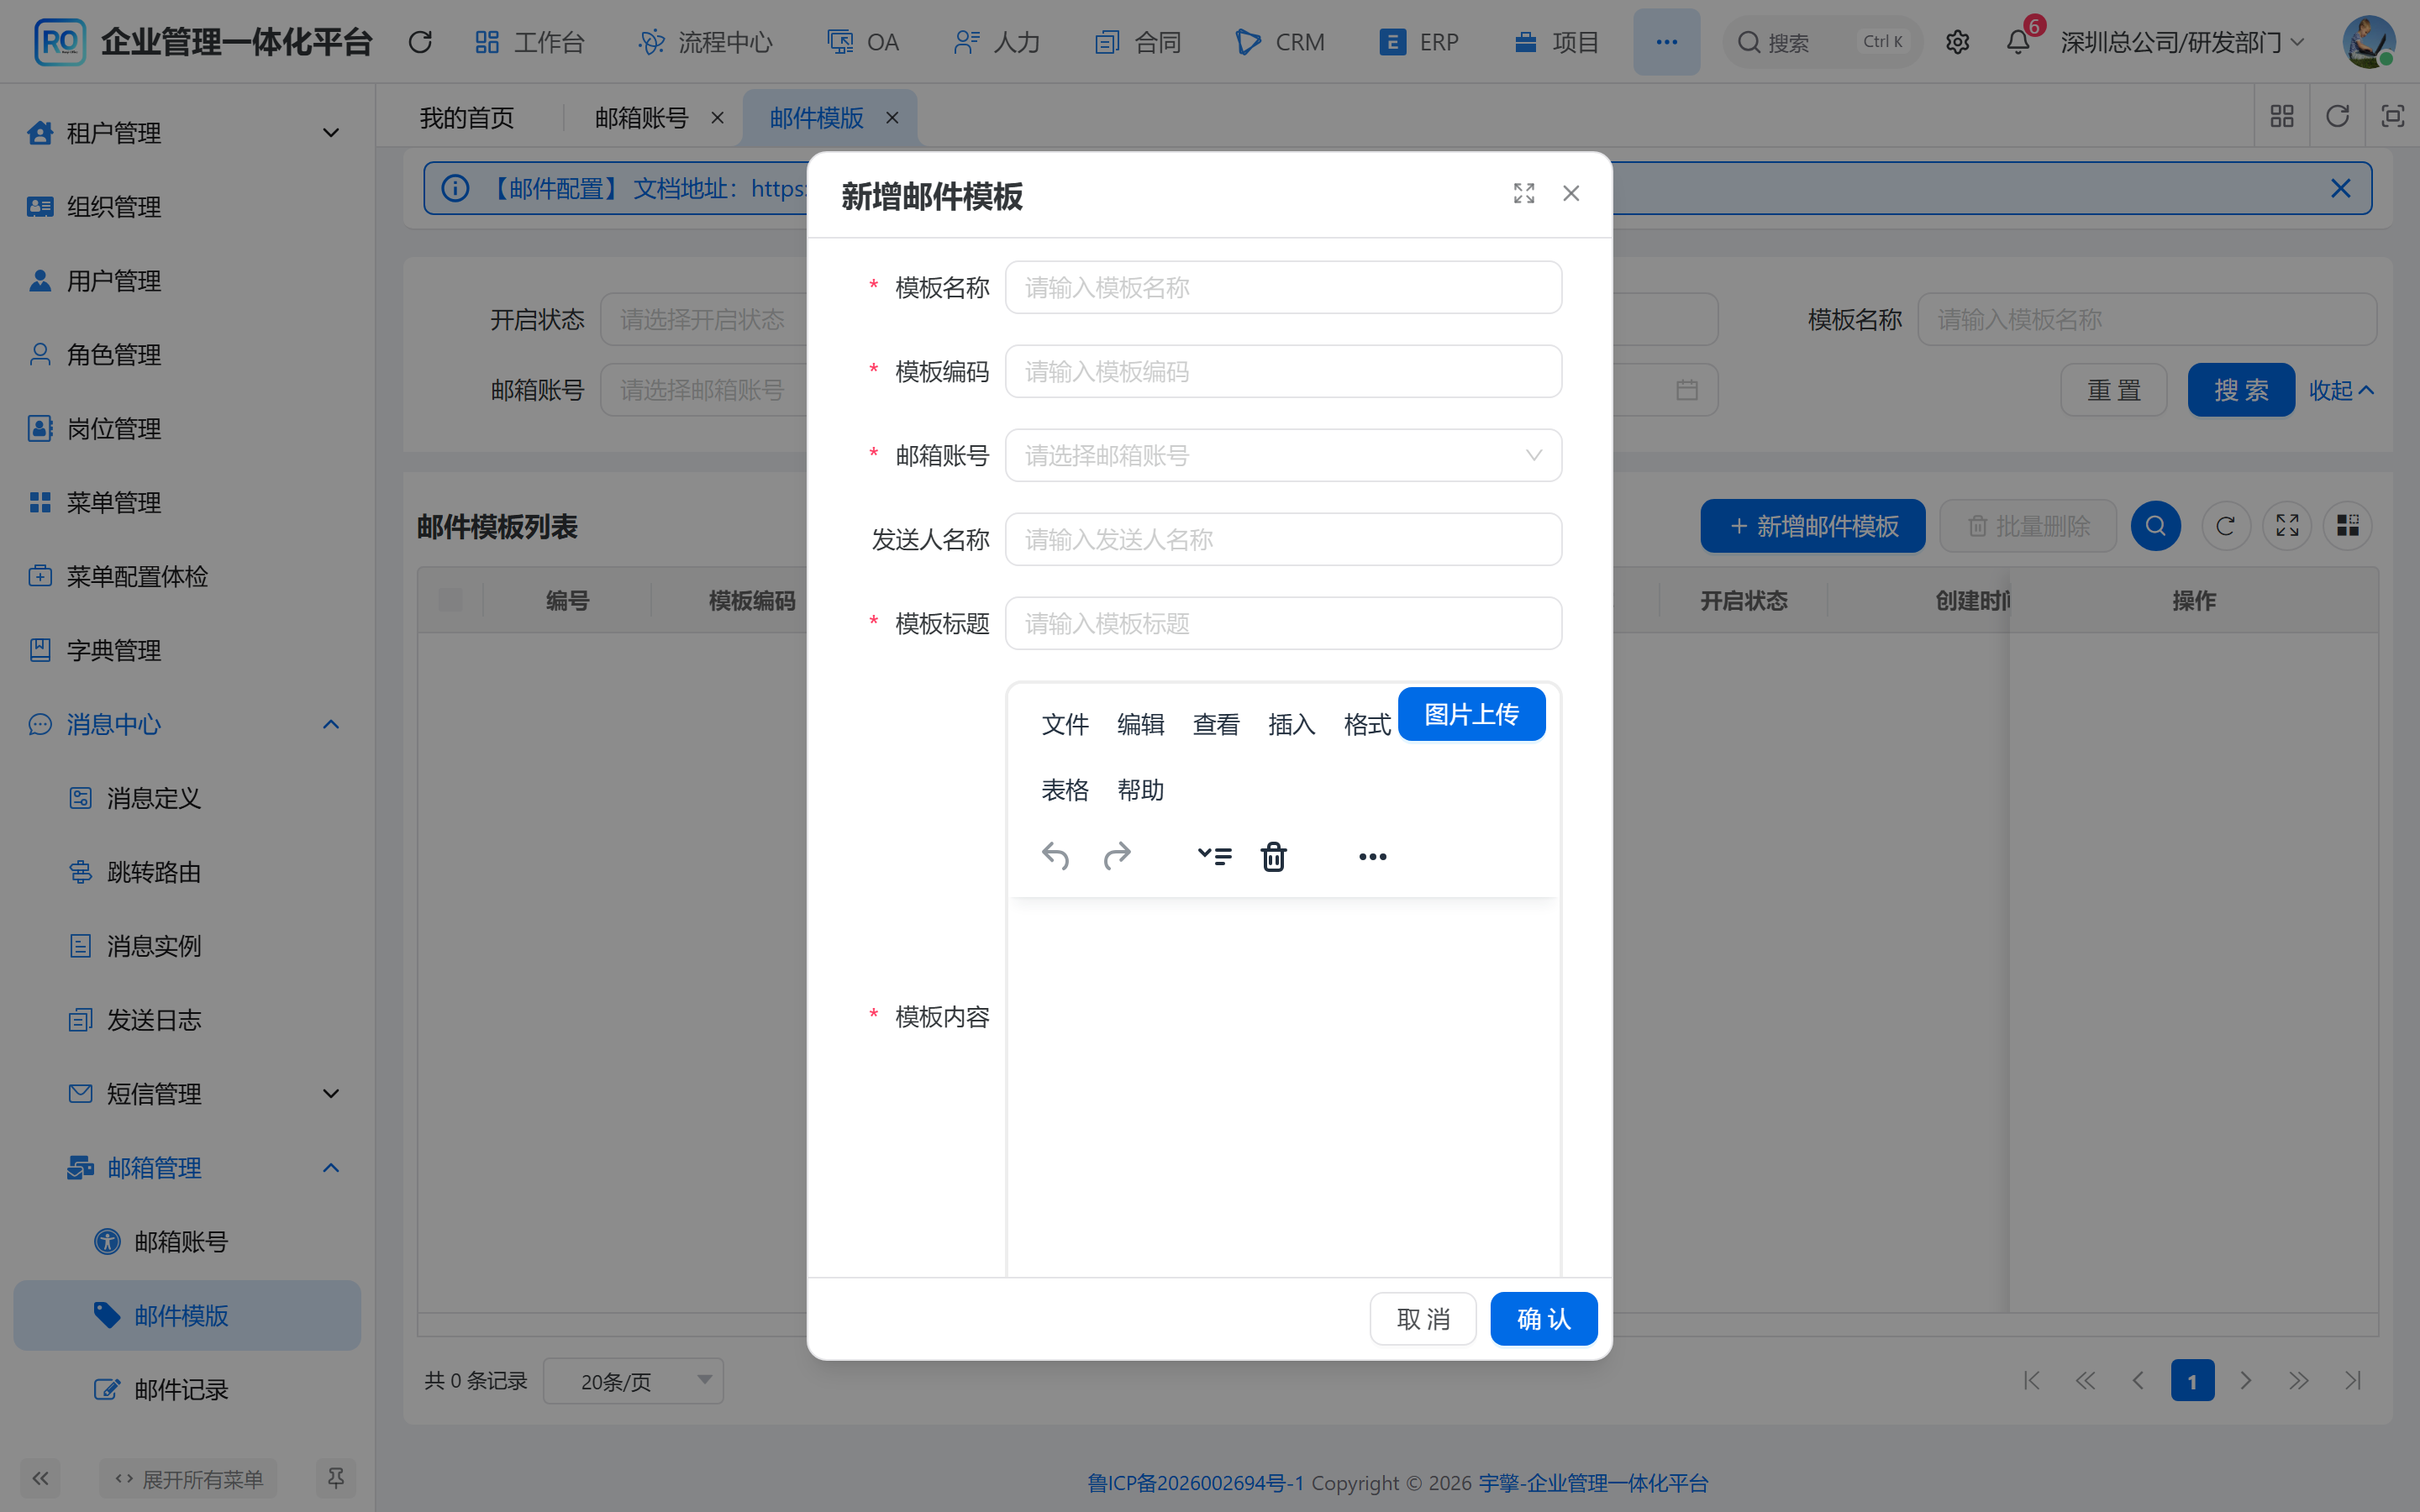
Task: Go to the next page arrow in pagination
Action: coord(2245,1381)
